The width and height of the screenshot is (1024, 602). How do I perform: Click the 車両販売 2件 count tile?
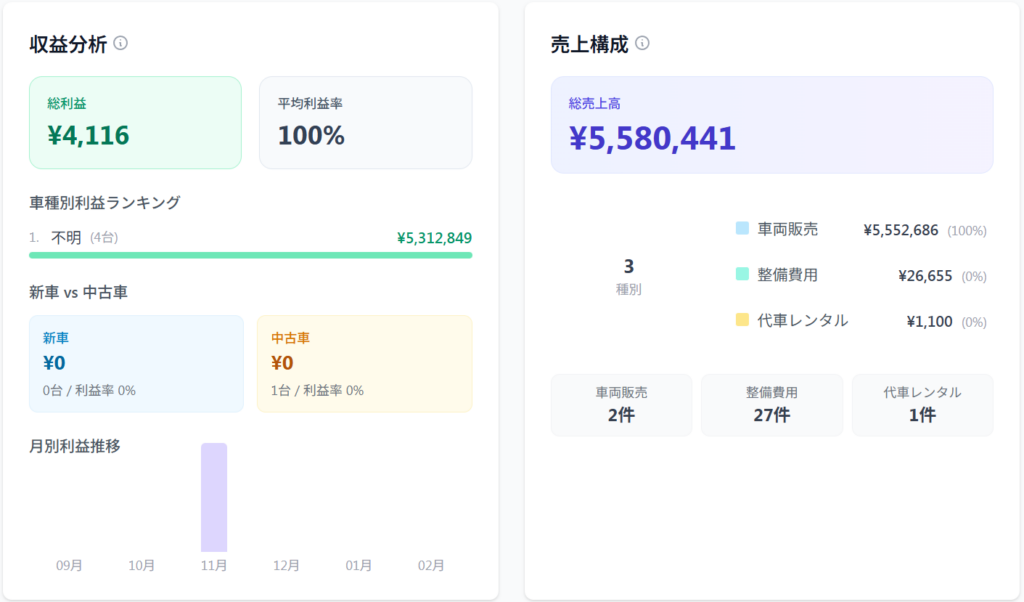tap(621, 405)
